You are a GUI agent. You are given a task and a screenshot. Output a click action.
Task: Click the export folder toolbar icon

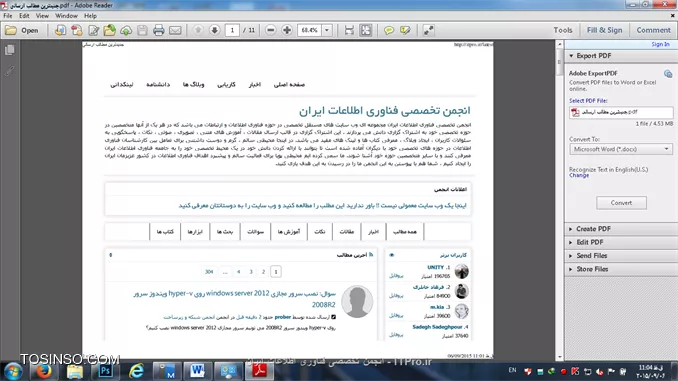click(110, 30)
